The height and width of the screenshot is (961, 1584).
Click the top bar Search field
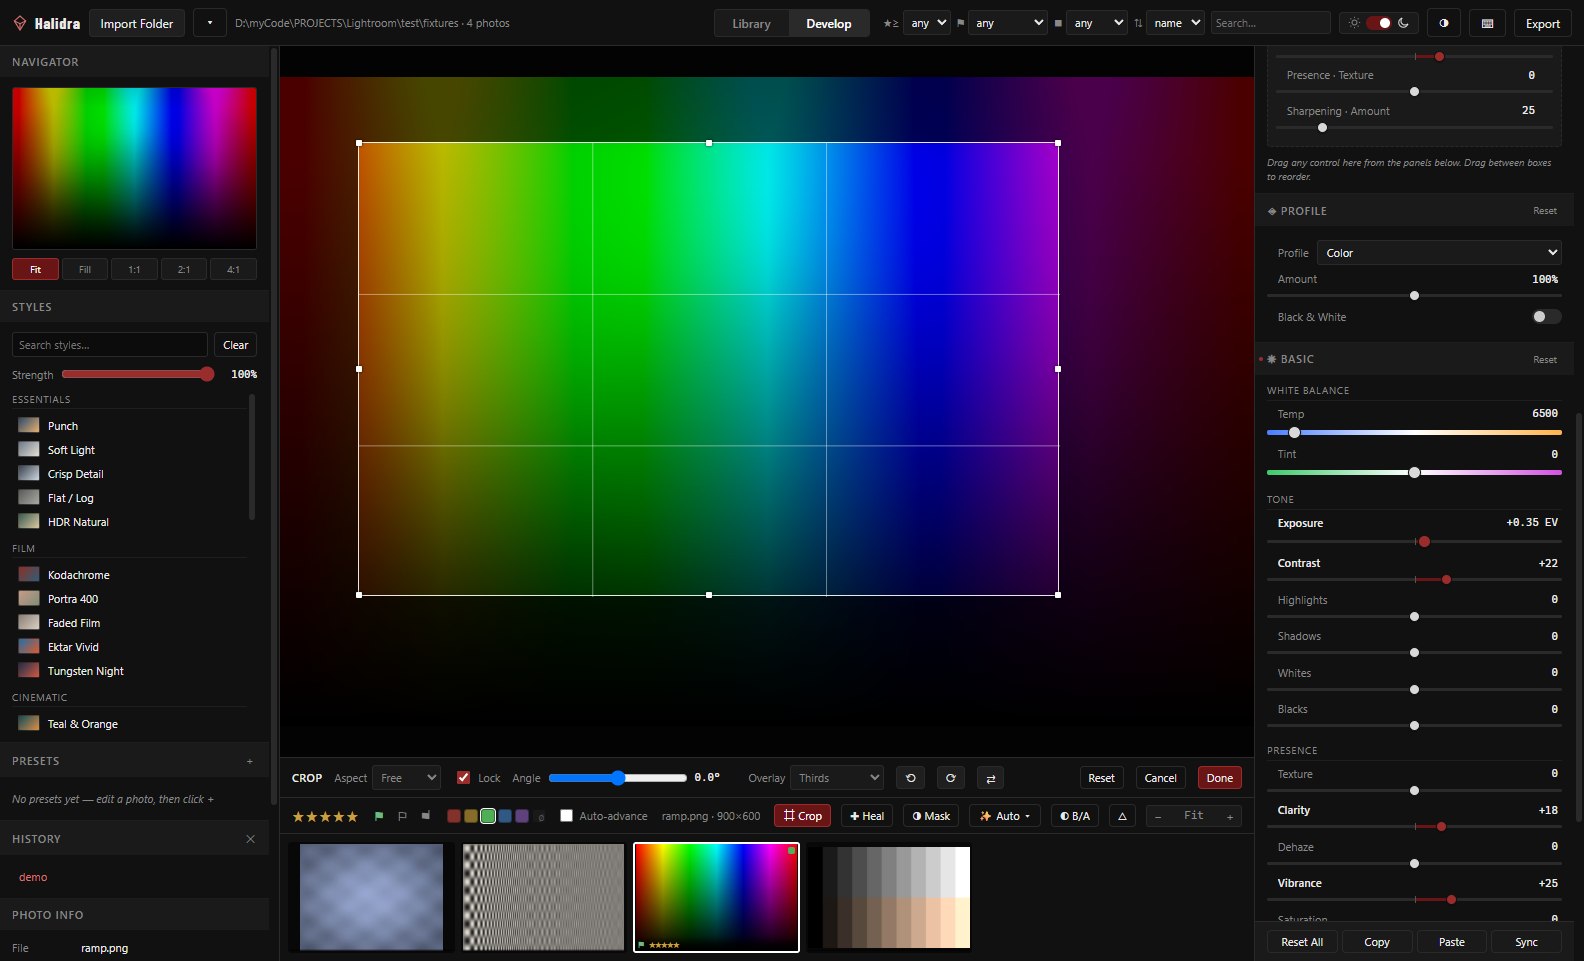pos(1270,23)
